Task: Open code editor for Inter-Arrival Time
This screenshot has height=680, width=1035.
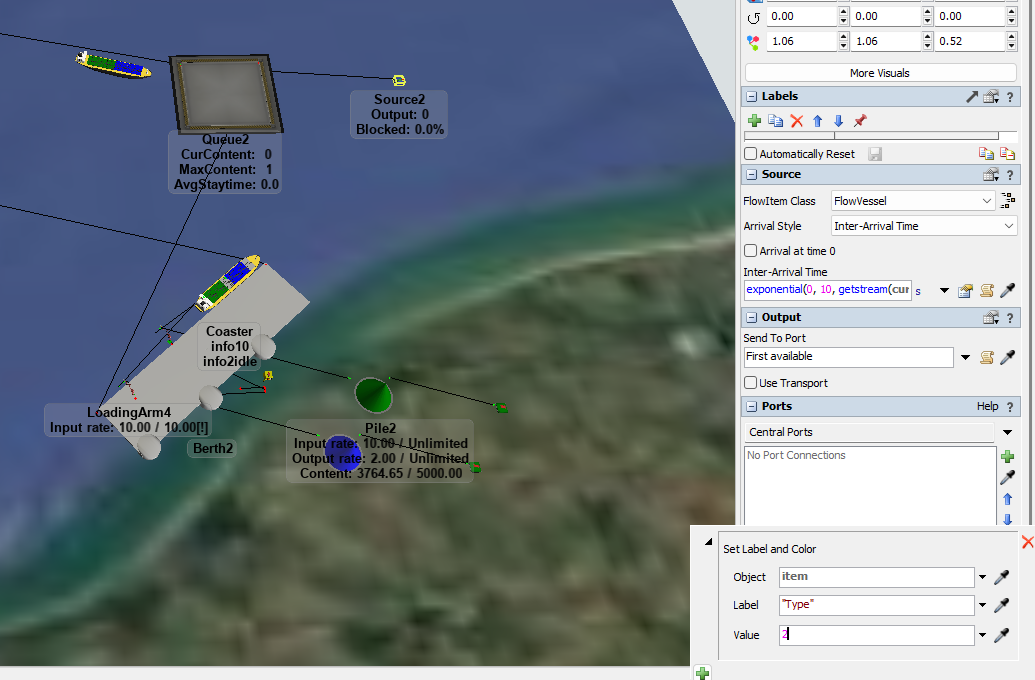Action: click(986, 291)
